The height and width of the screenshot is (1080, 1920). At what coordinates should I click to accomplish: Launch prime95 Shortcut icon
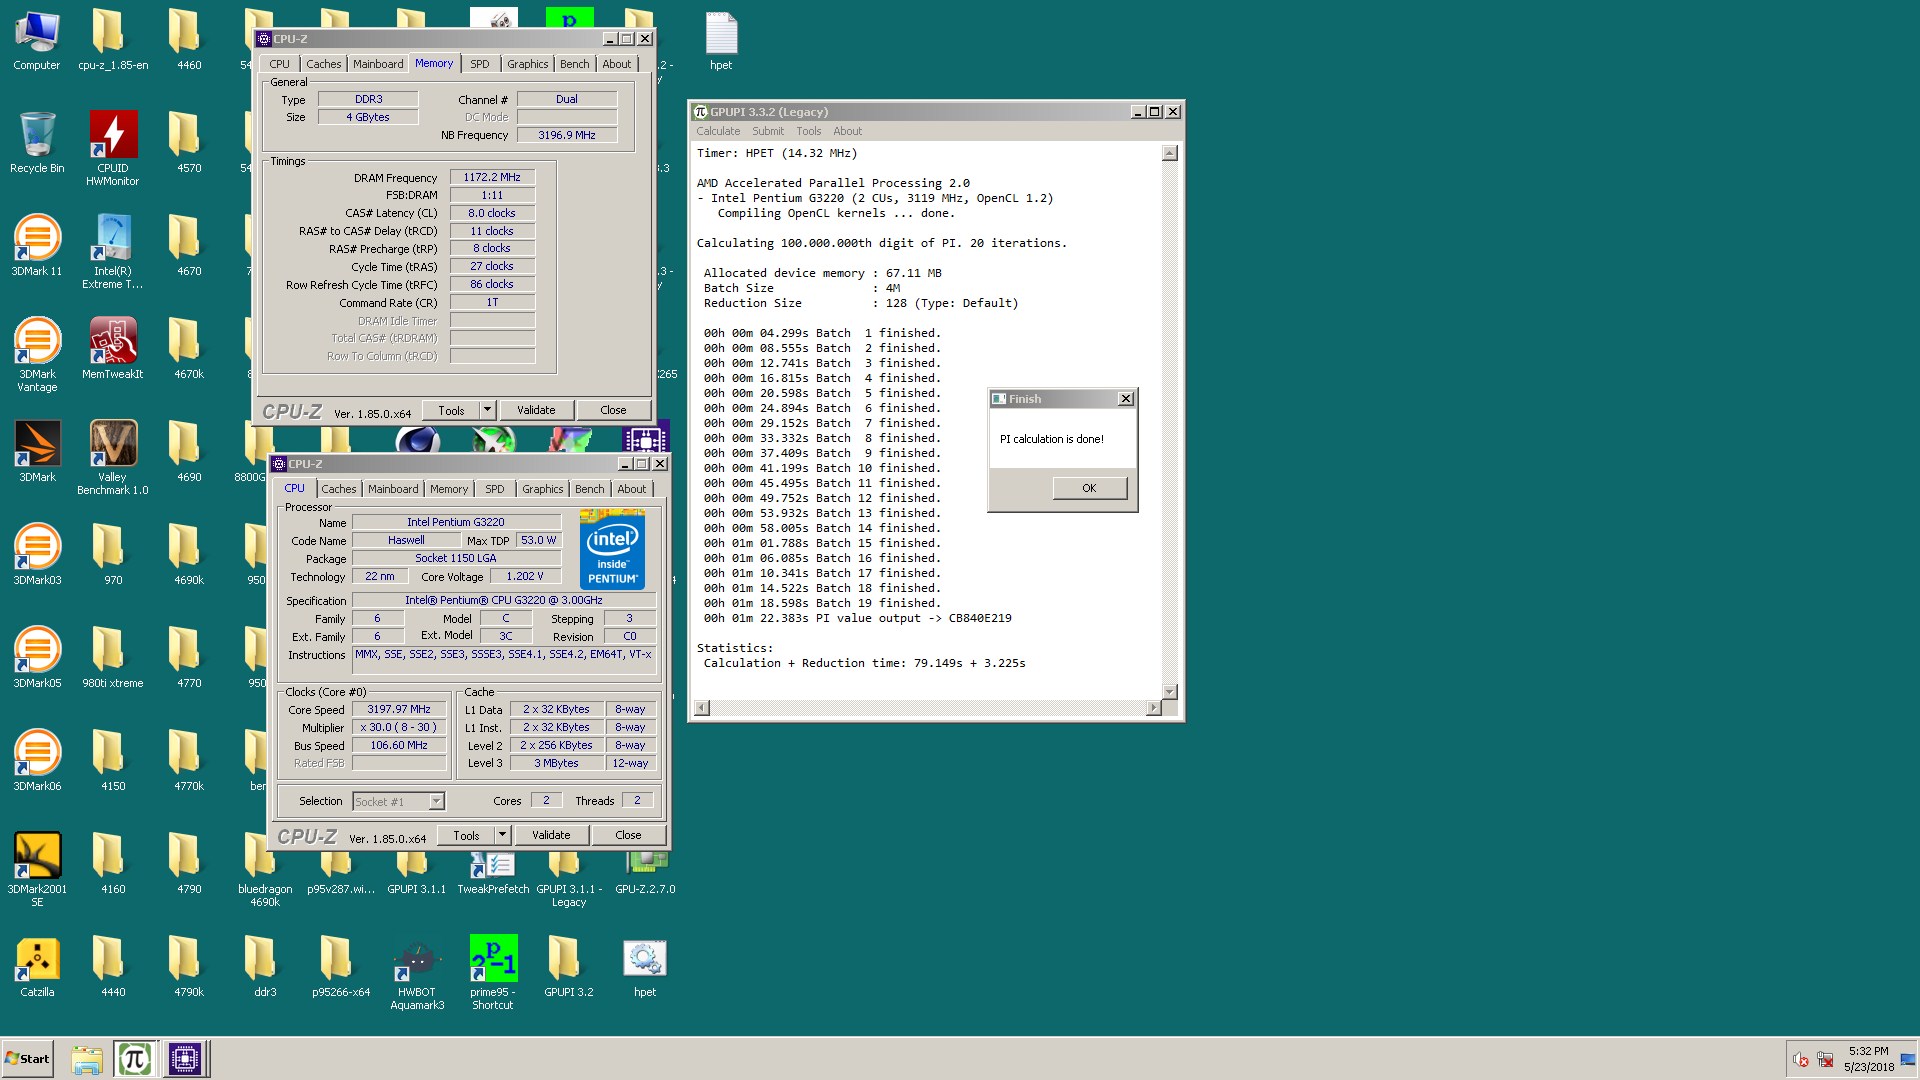click(x=493, y=973)
